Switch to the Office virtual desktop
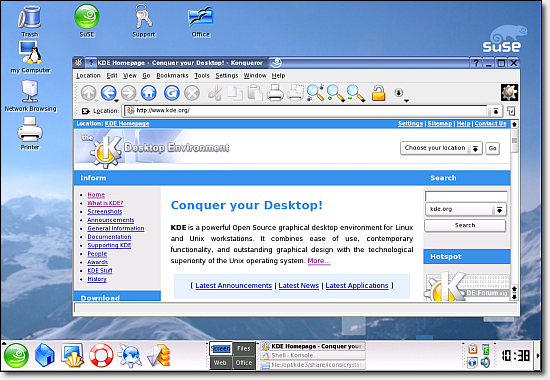Image resolution: width=550 pixels, height=380 pixels. coord(243,362)
